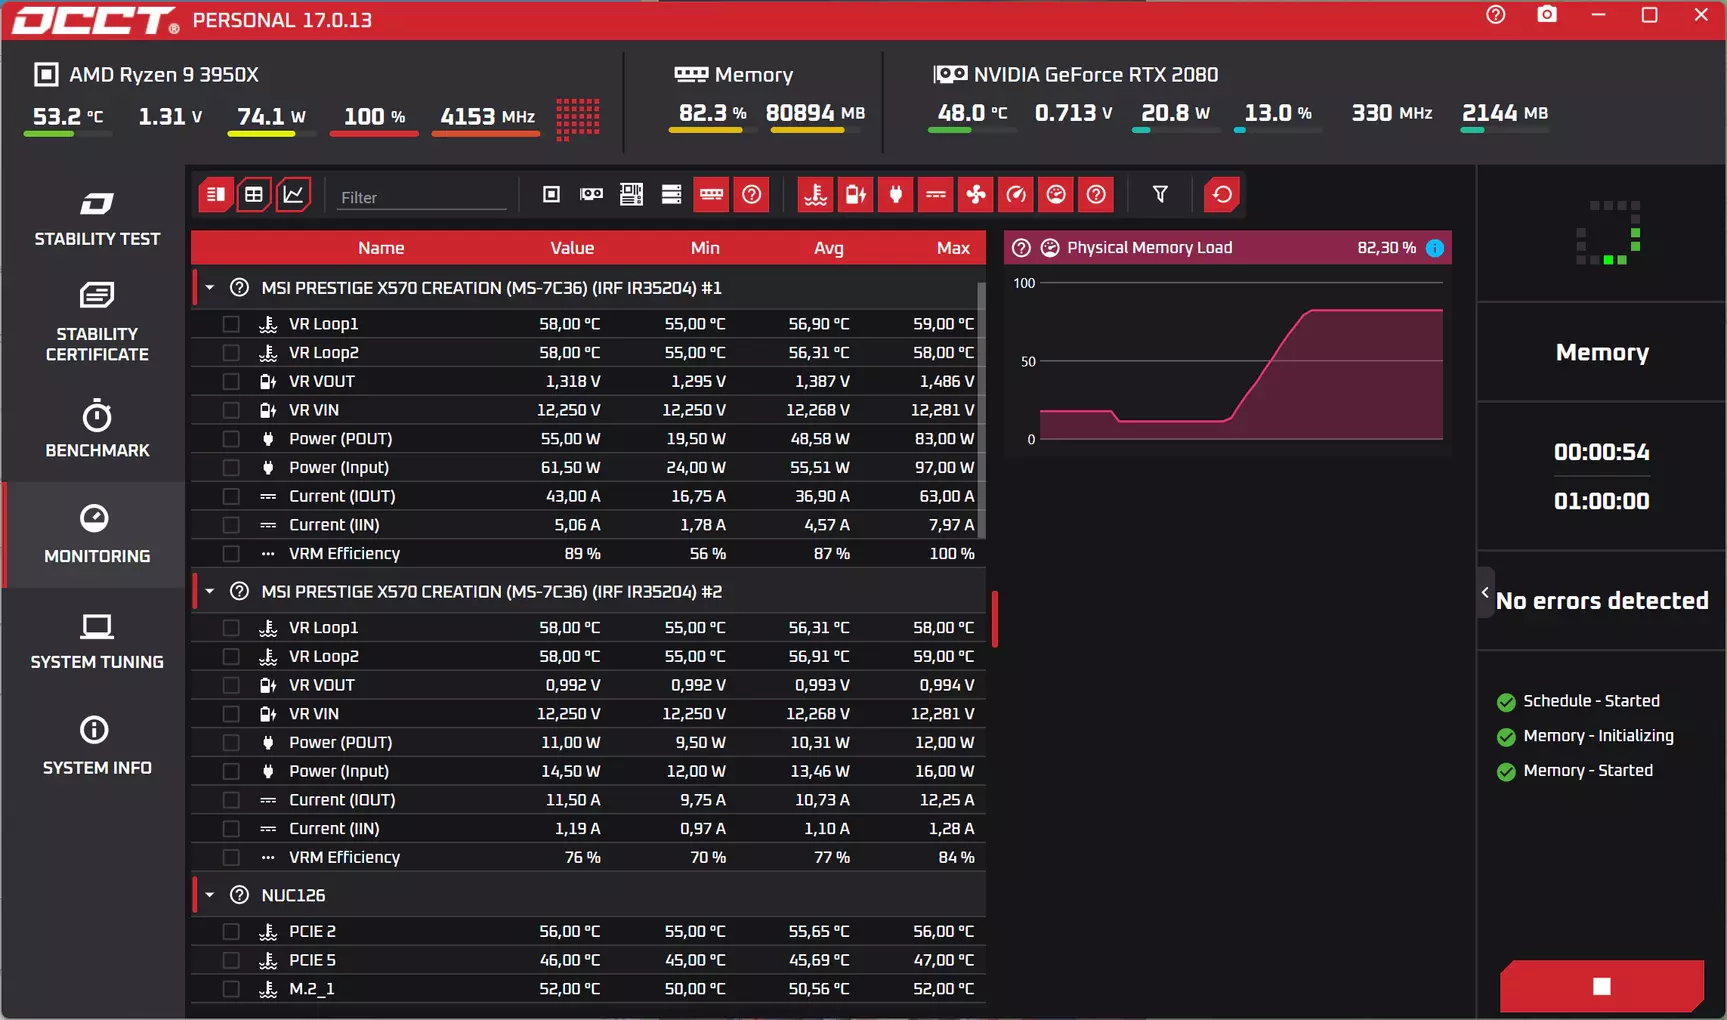
Task: Check M.2_1 sensor checkbox
Action: (231, 989)
